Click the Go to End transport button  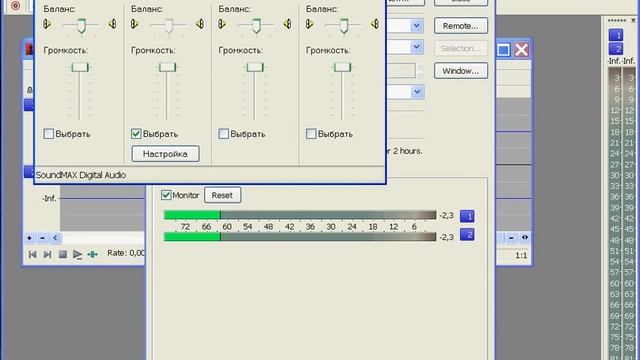[x=47, y=254]
